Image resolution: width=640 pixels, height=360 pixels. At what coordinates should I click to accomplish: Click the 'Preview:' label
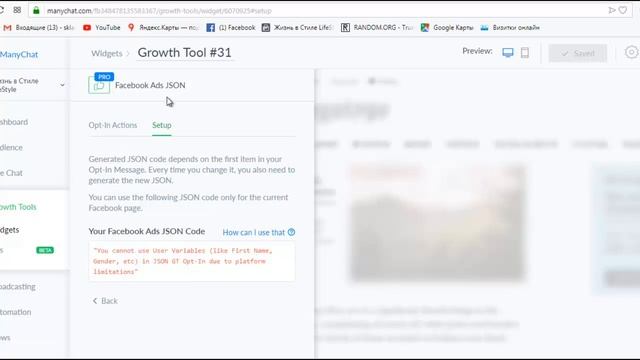coord(477,51)
